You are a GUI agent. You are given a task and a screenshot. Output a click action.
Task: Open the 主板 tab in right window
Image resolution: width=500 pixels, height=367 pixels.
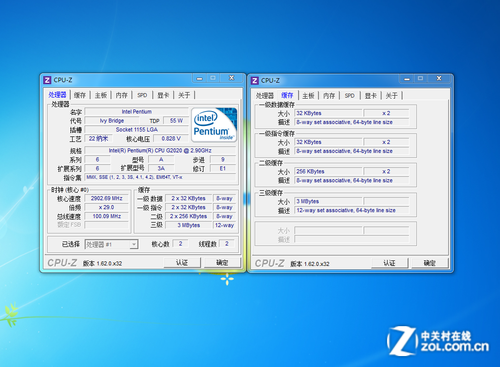pos(308,96)
